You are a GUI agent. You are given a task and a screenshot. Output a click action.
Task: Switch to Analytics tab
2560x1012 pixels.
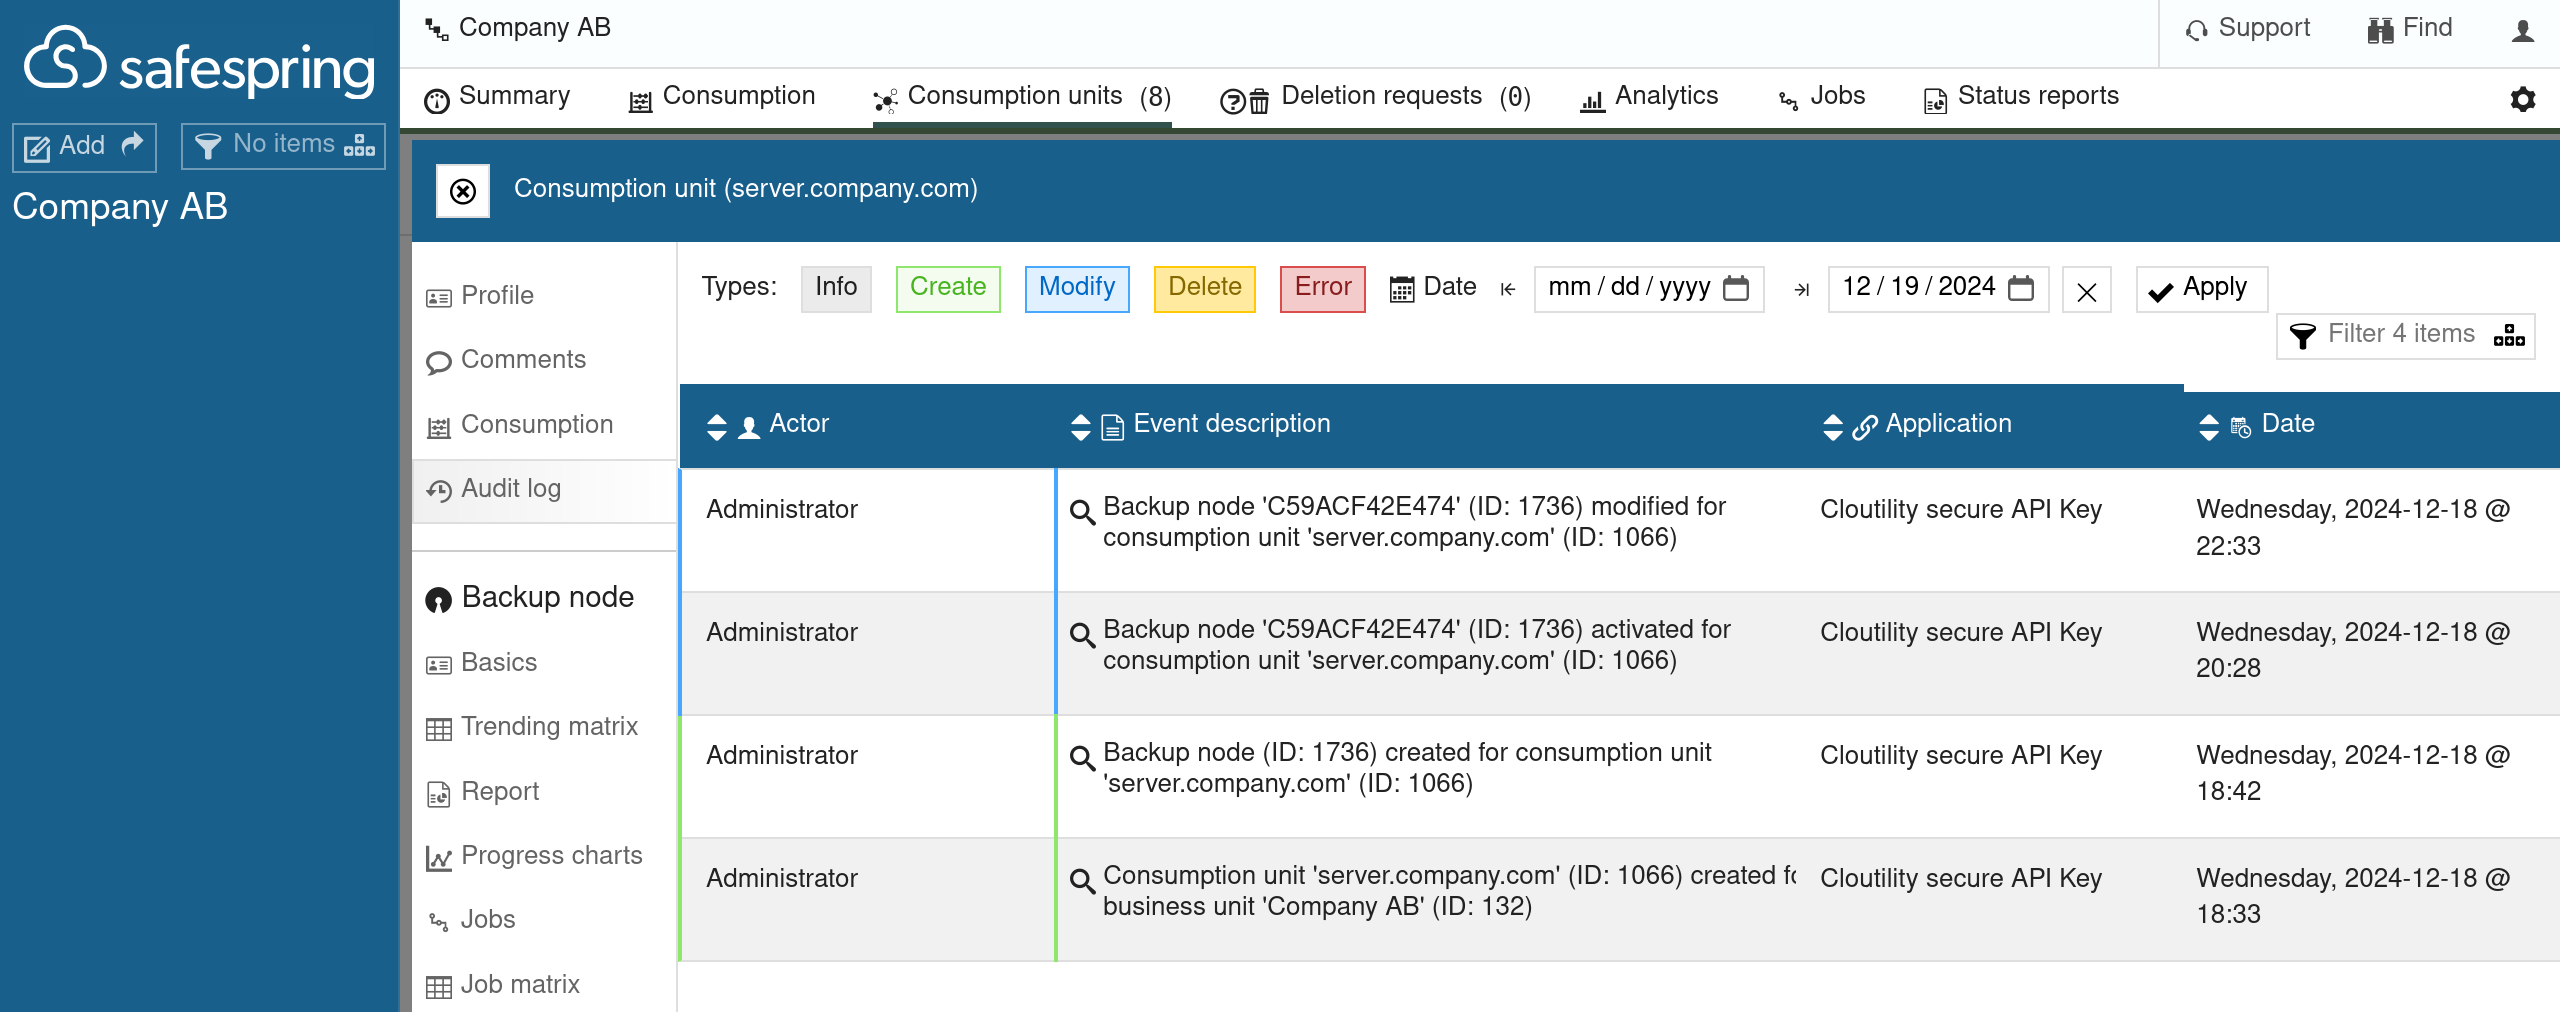point(1648,97)
